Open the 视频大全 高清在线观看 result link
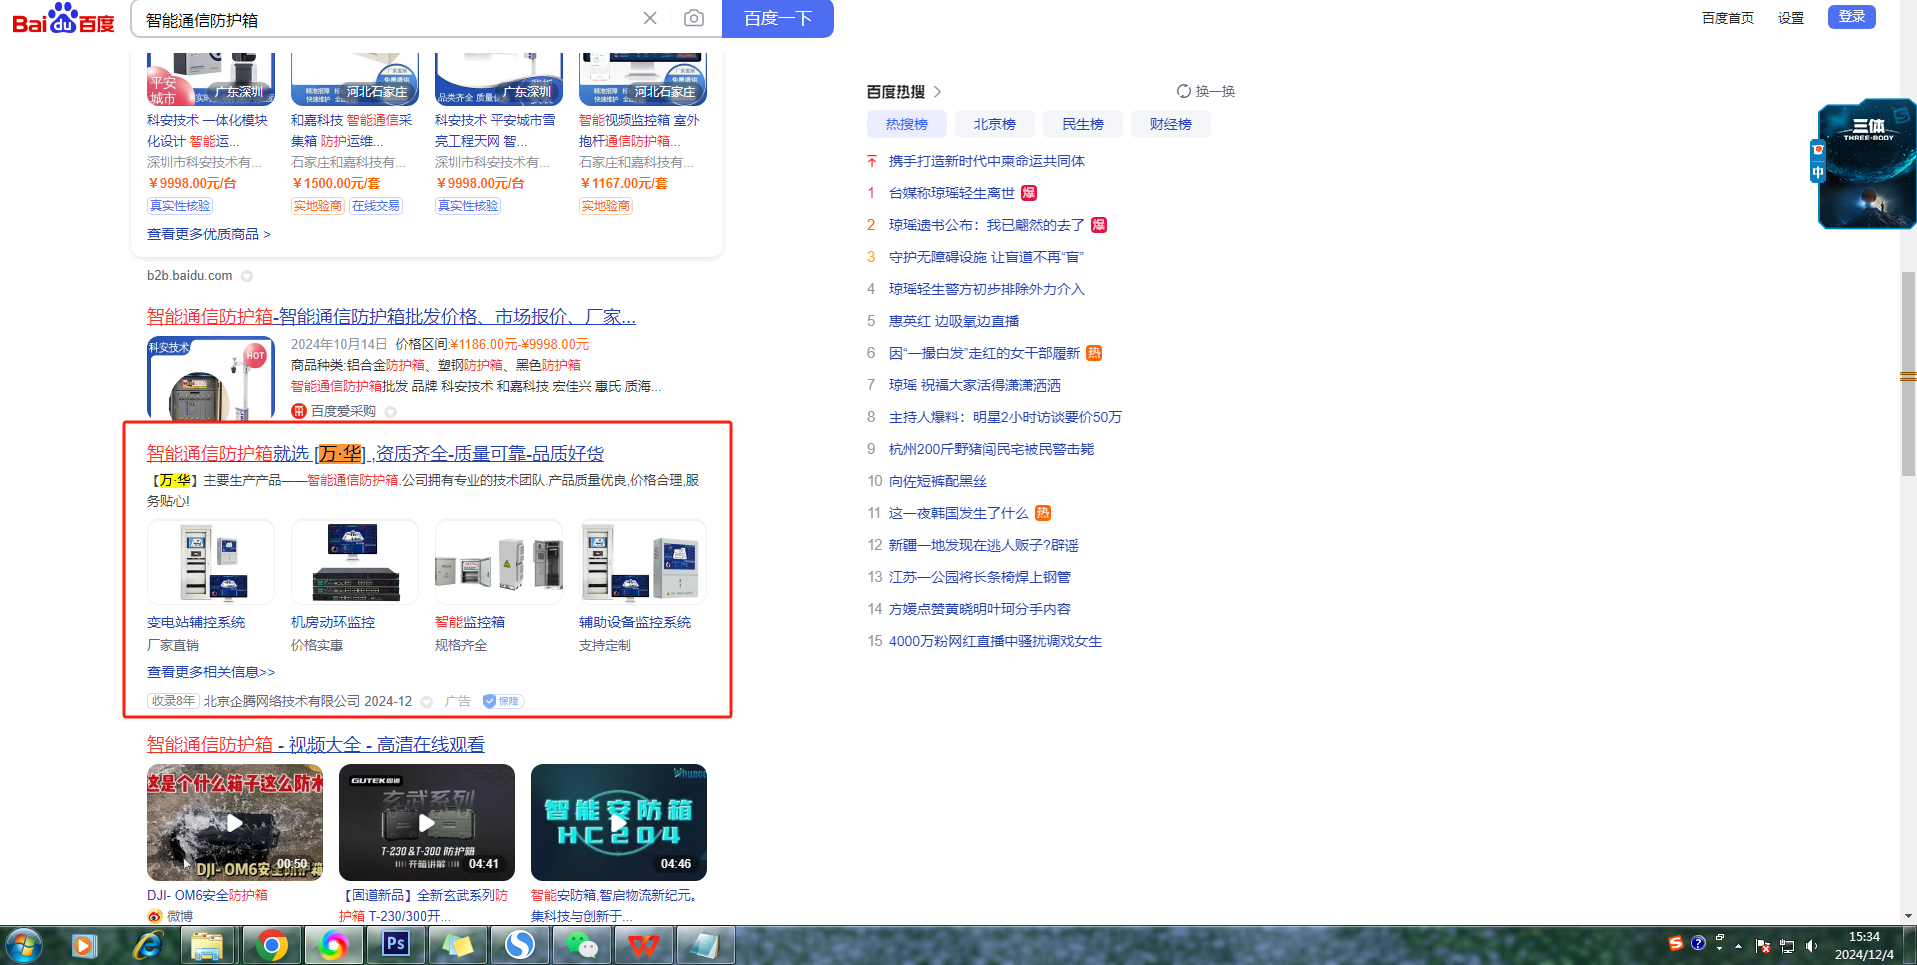Image resolution: width=1917 pixels, height=965 pixels. pyautogui.click(x=316, y=744)
